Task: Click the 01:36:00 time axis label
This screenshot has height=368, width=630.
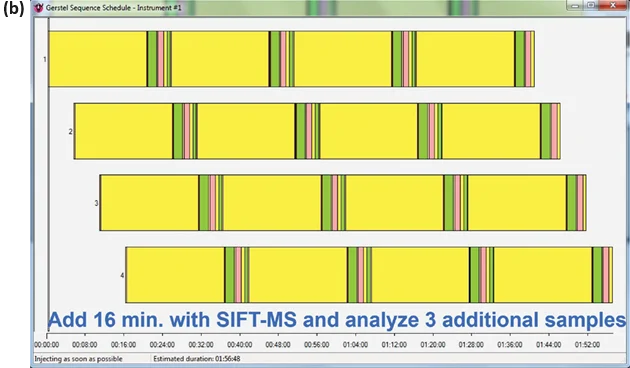Action: click(x=510, y=345)
